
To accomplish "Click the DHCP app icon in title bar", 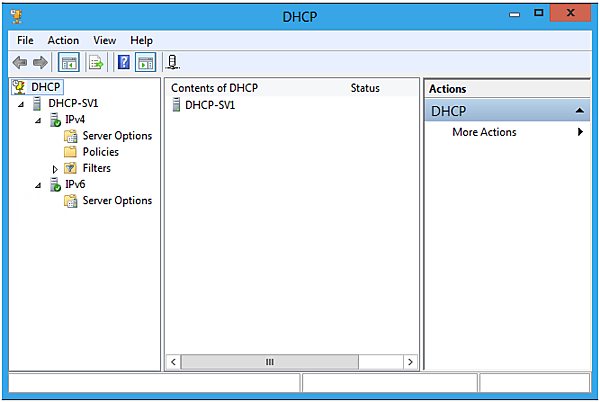I will tap(16, 16).
